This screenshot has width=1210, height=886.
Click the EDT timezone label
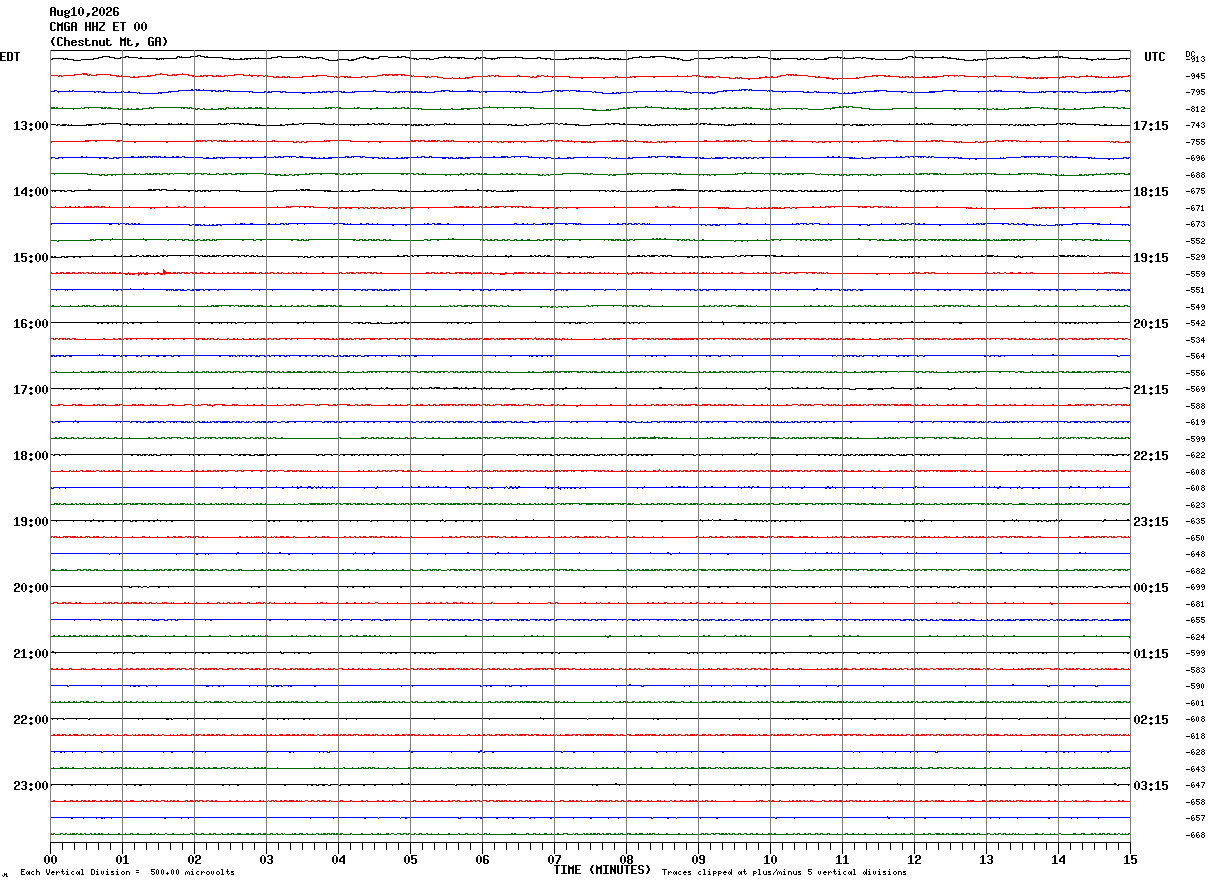tap(10, 57)
